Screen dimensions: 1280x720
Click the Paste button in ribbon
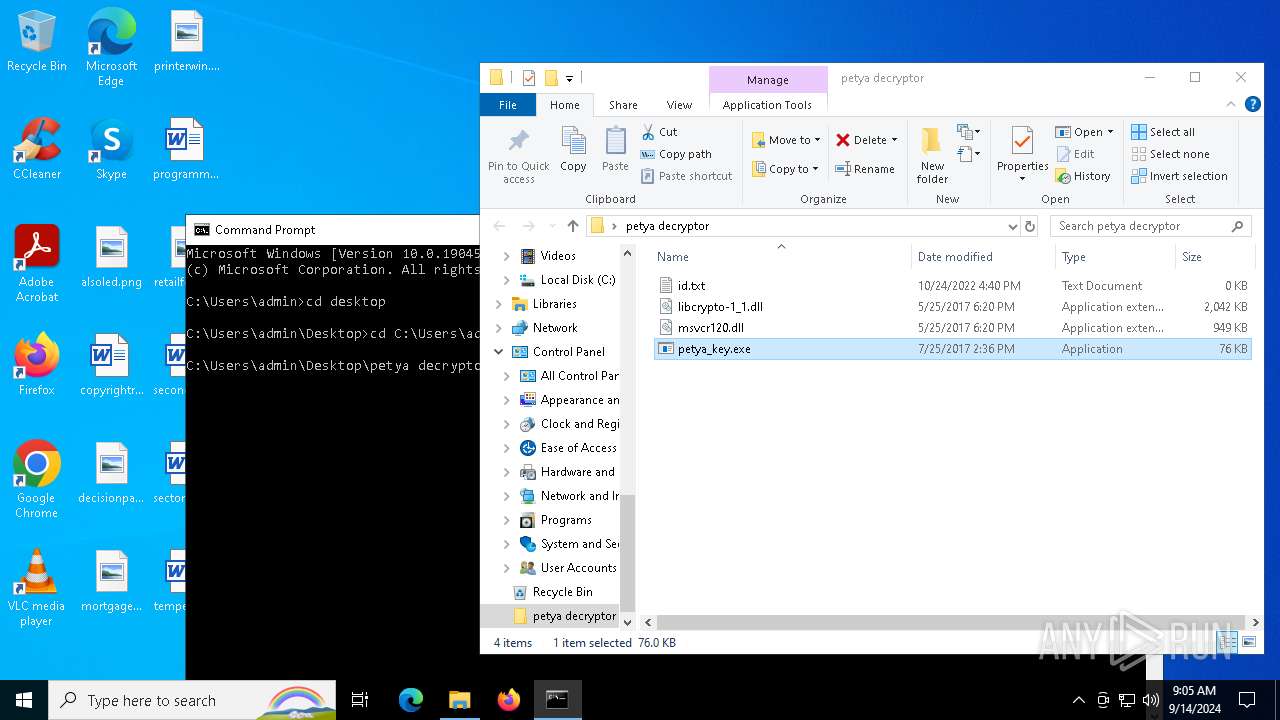[x=615, y=150]
